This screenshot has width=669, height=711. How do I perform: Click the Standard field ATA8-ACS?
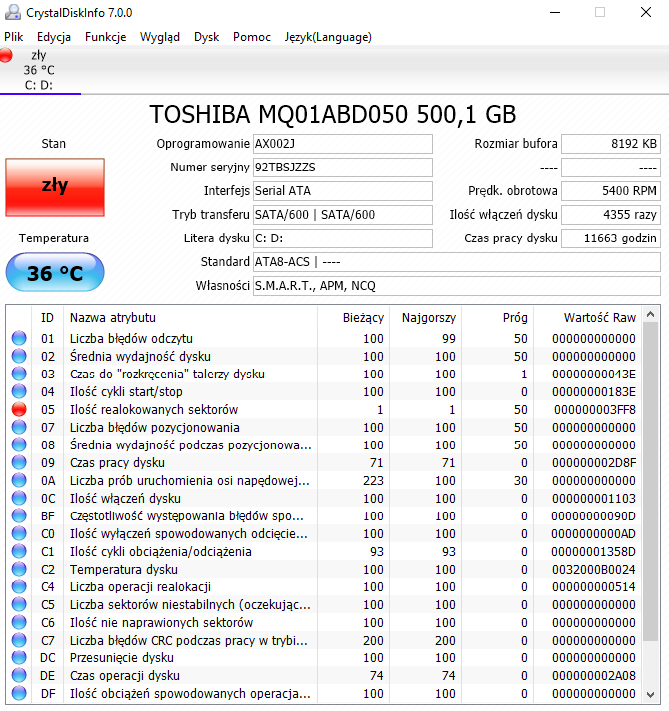point(456,262)
